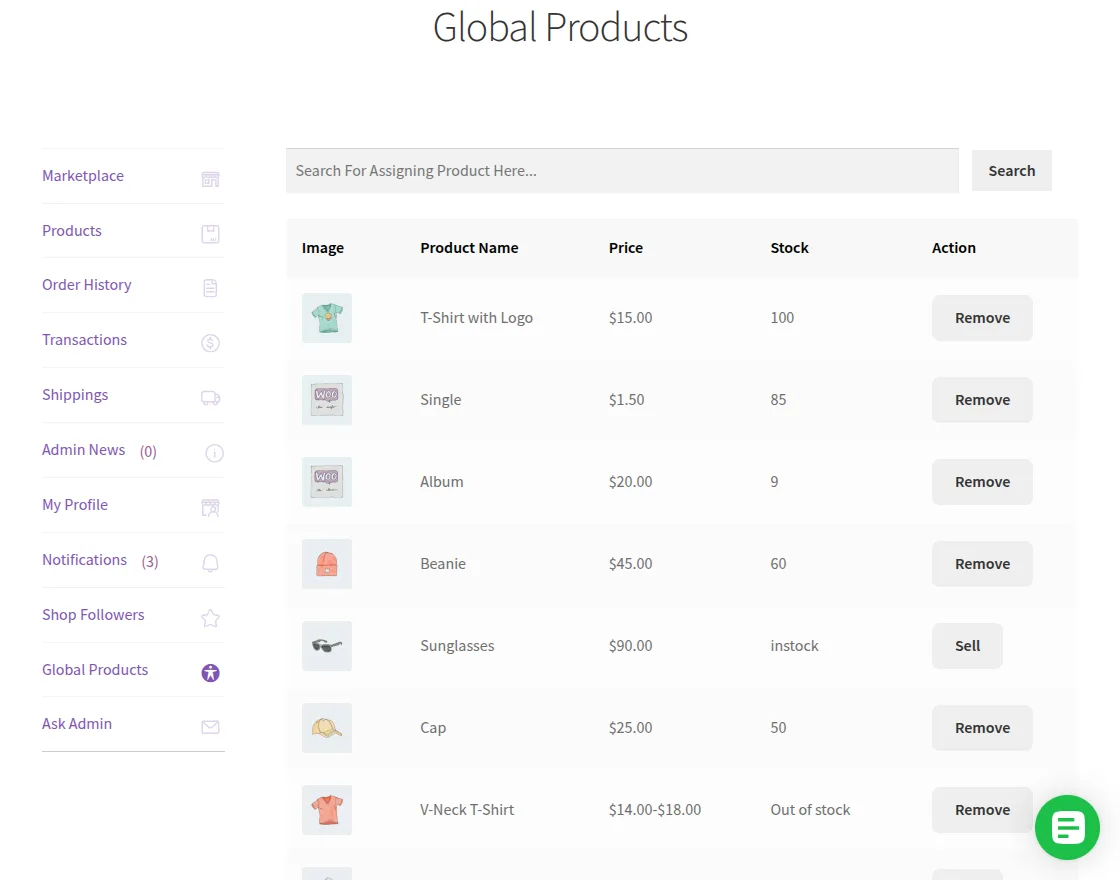Click the Beanie thumbnail image
This screenshot has width=1120, height=880.
(x=326, y=564)
